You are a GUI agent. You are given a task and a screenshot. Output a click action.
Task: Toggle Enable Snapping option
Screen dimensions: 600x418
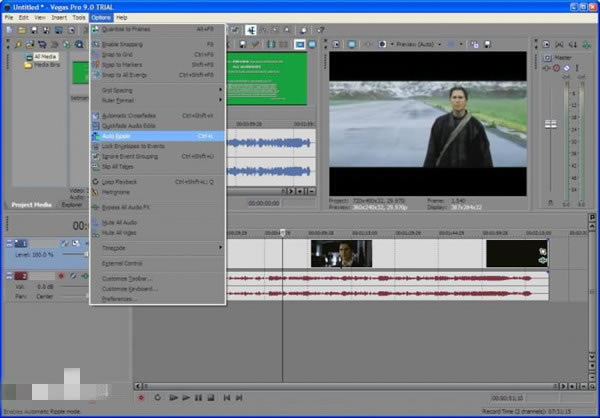coord(120,46)
